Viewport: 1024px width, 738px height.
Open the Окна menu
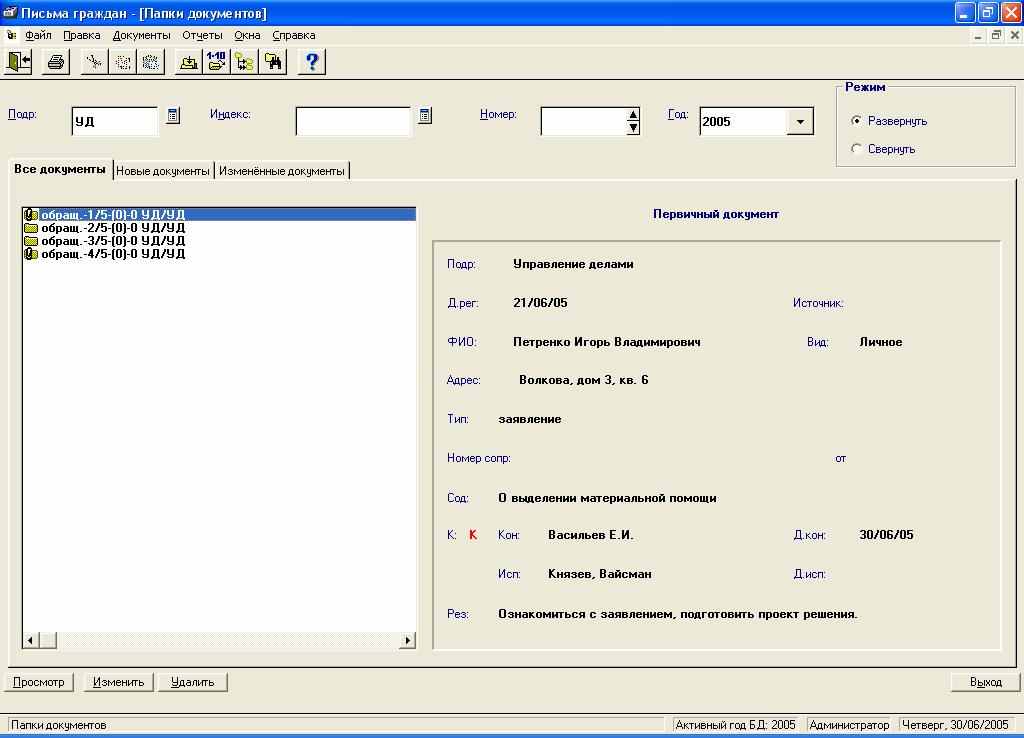[x=248, y=35]
